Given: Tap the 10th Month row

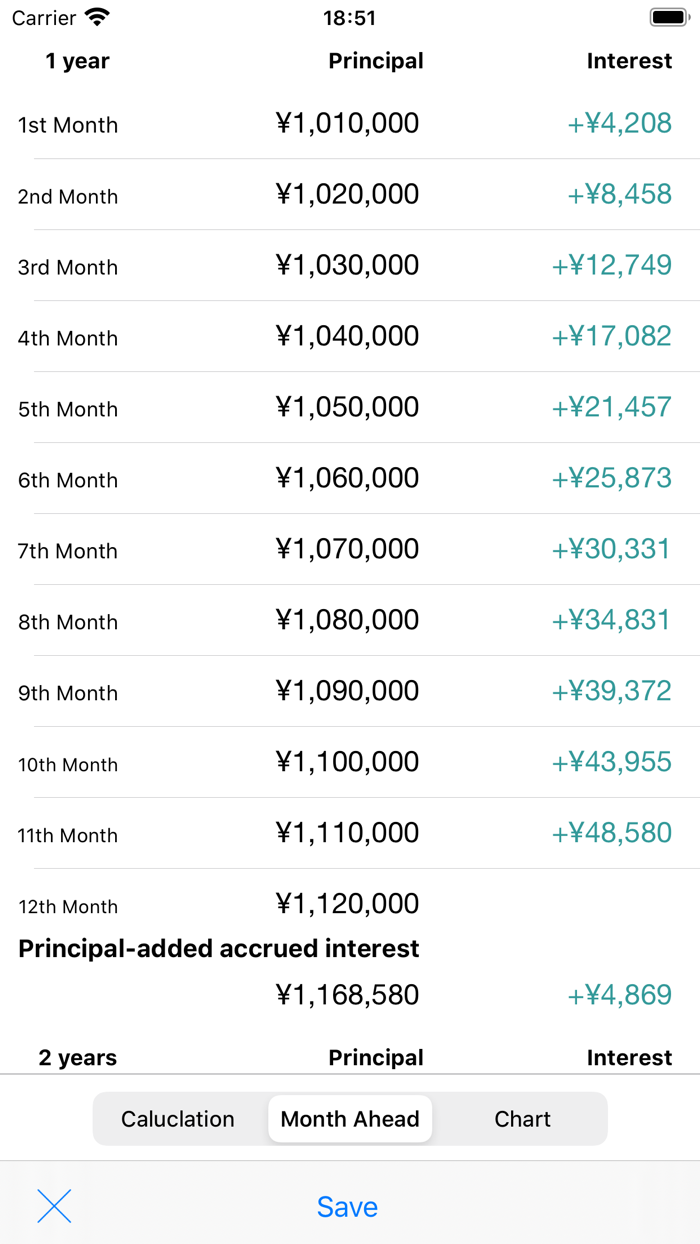Looking at the screenshot, I should [350, 762].
